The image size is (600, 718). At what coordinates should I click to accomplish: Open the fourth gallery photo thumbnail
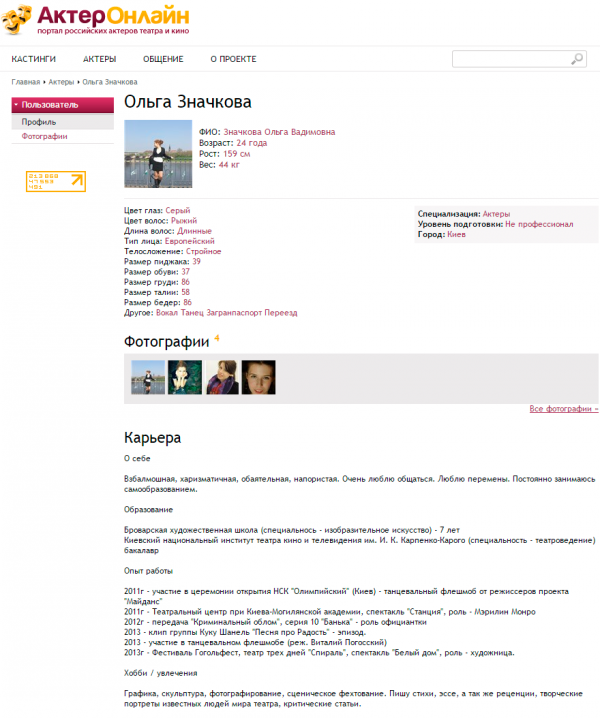point(258,377)
